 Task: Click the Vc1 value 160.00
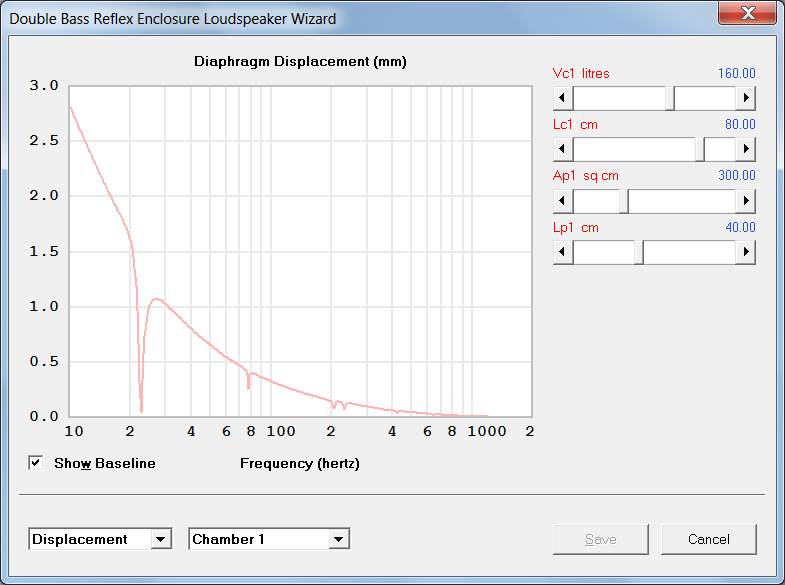pyautogui.click(x=736, y=73)
